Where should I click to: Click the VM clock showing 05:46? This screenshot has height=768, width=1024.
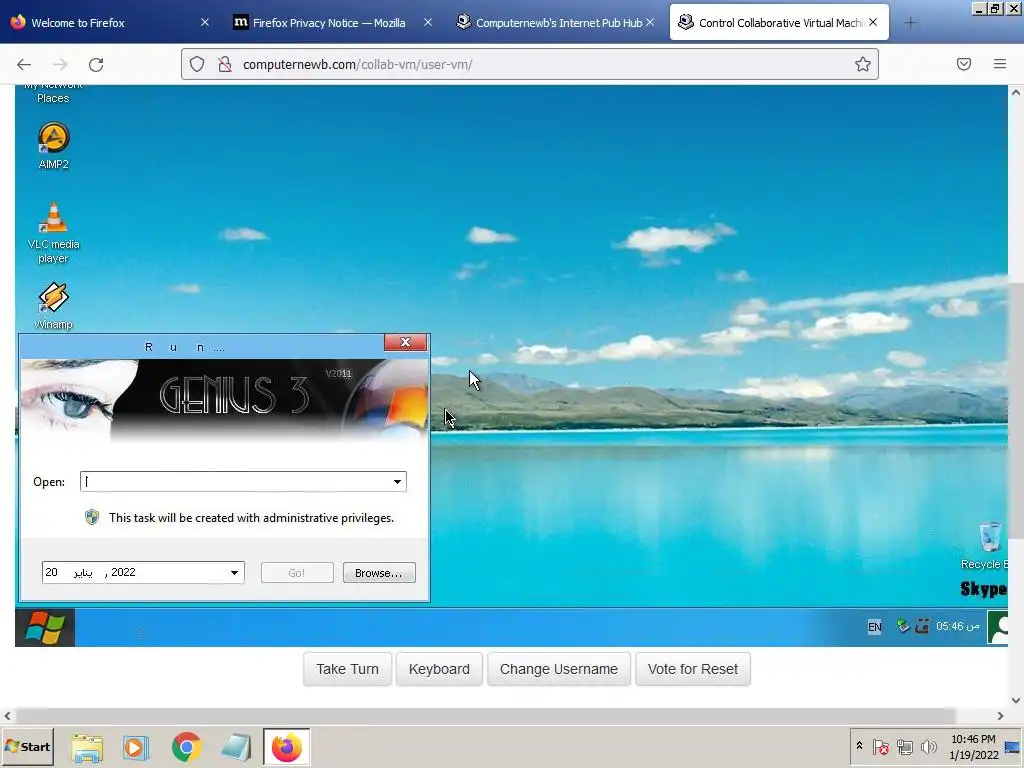click(x=957, y=626)
